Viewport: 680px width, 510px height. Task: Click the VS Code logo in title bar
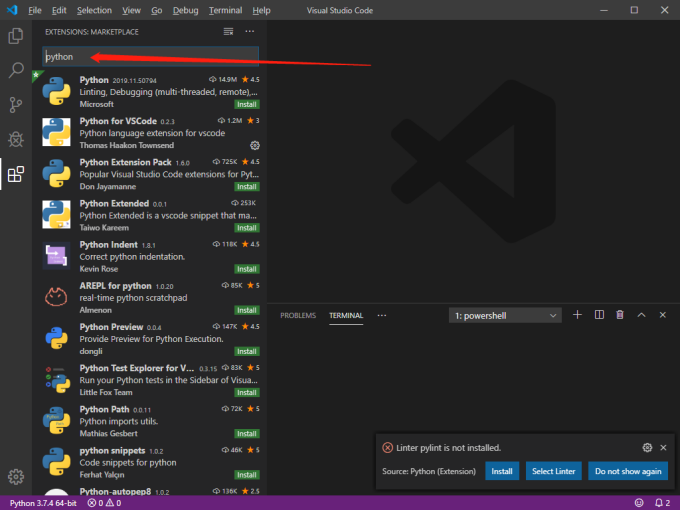12,10
